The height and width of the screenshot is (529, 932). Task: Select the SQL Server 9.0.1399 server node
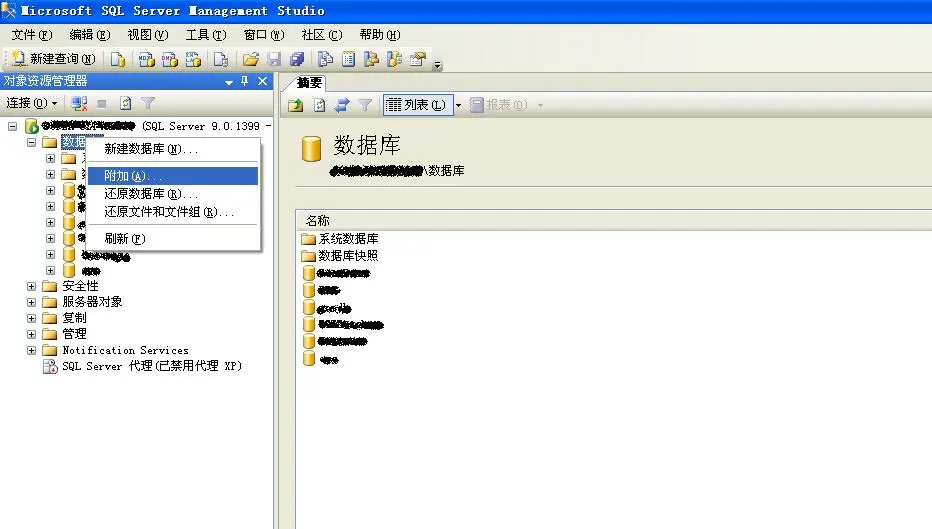coord(149,126)
